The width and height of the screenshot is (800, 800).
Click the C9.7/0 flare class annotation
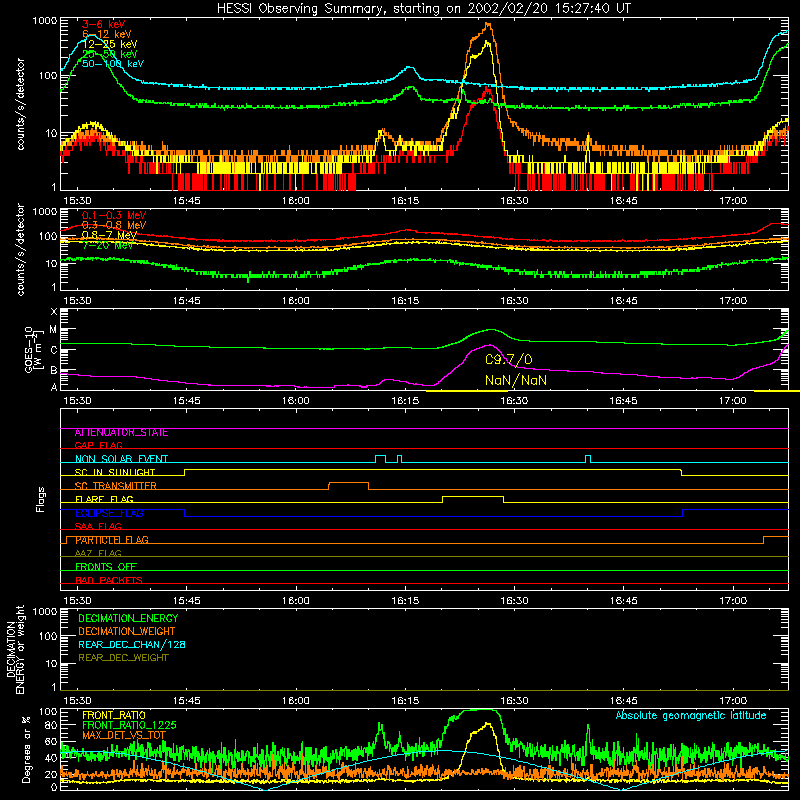[x=509, y=360]
